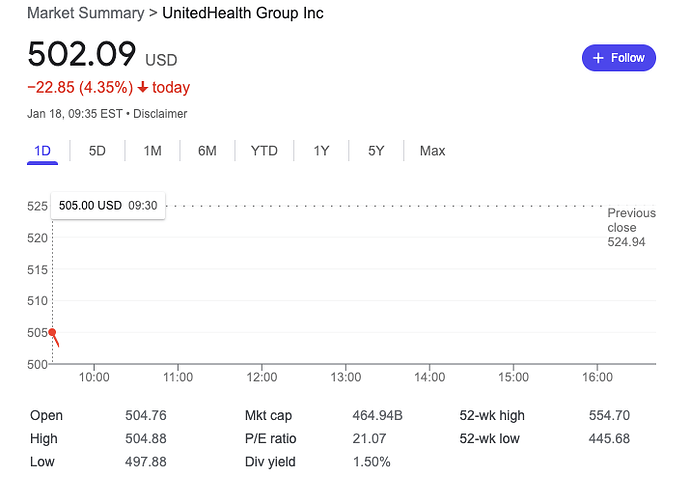Click the 502.09 current stock price
The image size is (690, 477).
(x=82, y=54)
